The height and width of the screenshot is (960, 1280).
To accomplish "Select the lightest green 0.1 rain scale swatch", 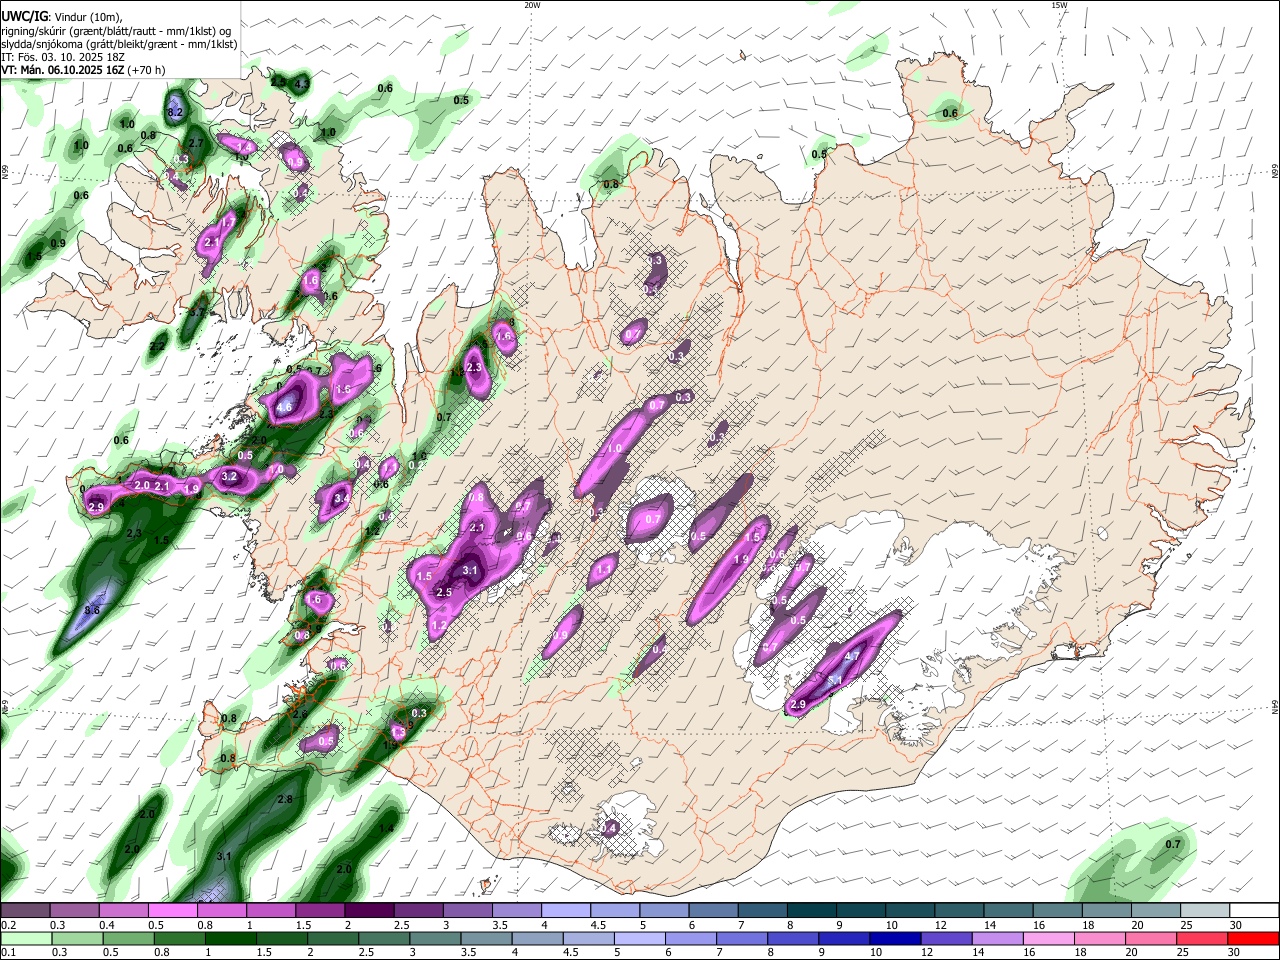I will coord(25,938).
